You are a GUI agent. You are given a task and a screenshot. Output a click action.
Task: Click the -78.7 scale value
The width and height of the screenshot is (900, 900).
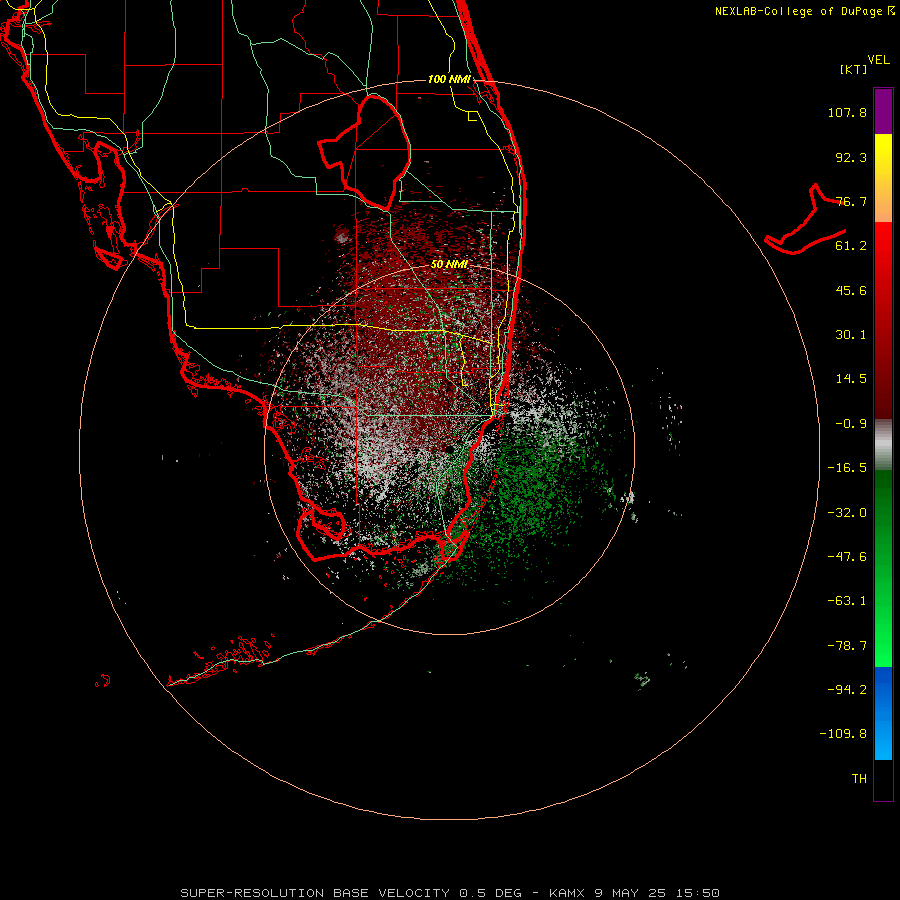[x=847, y=646]
